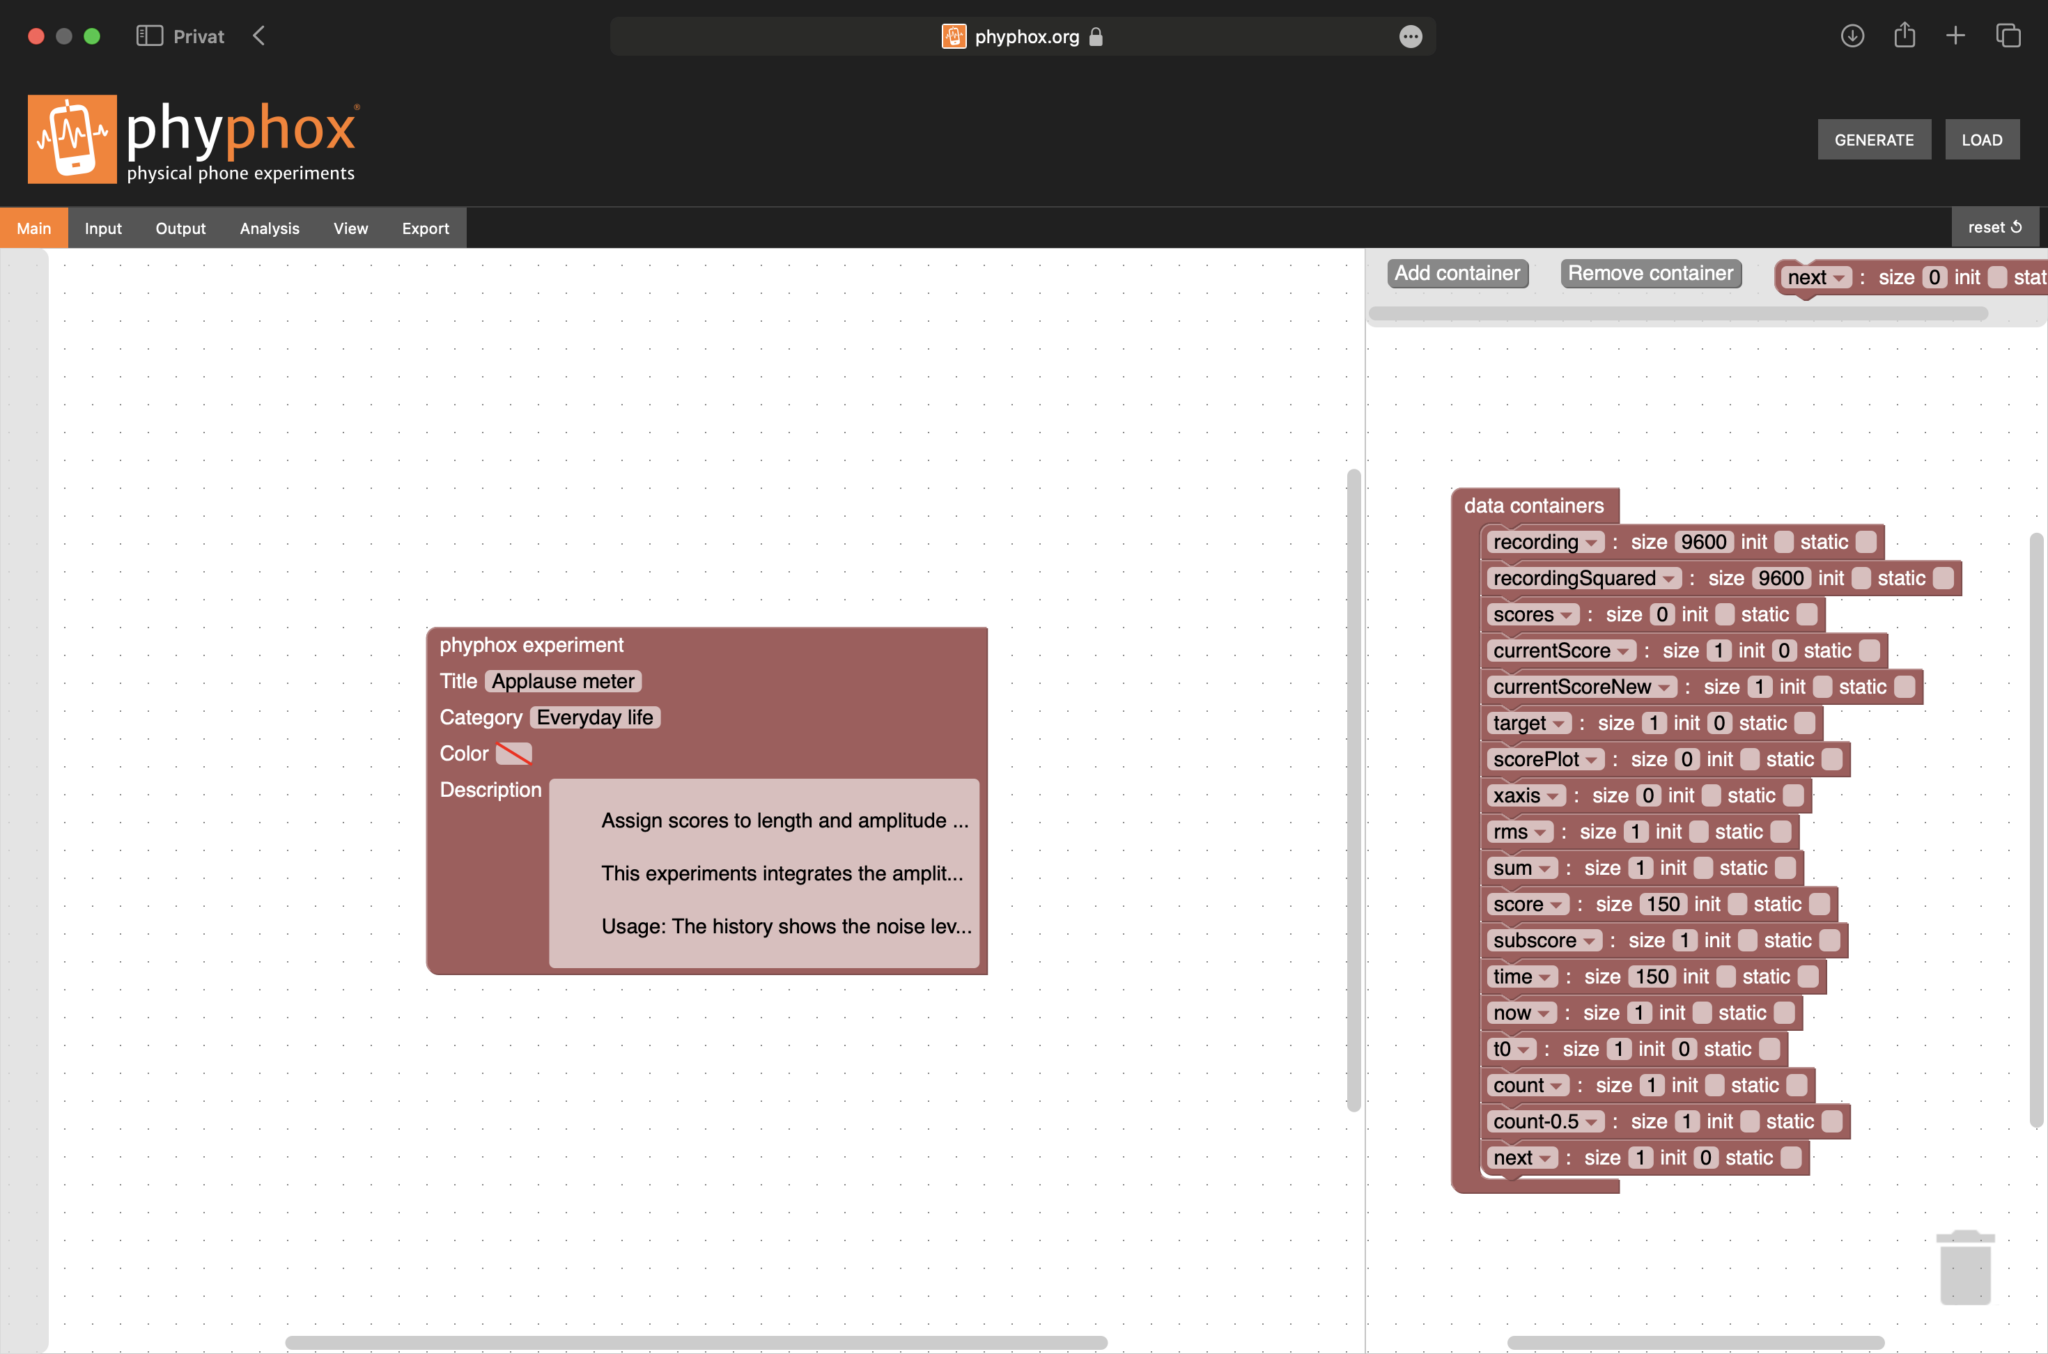
Task: Toggle the sidebar with the sidebar icon
Action: tap(151, 35)
